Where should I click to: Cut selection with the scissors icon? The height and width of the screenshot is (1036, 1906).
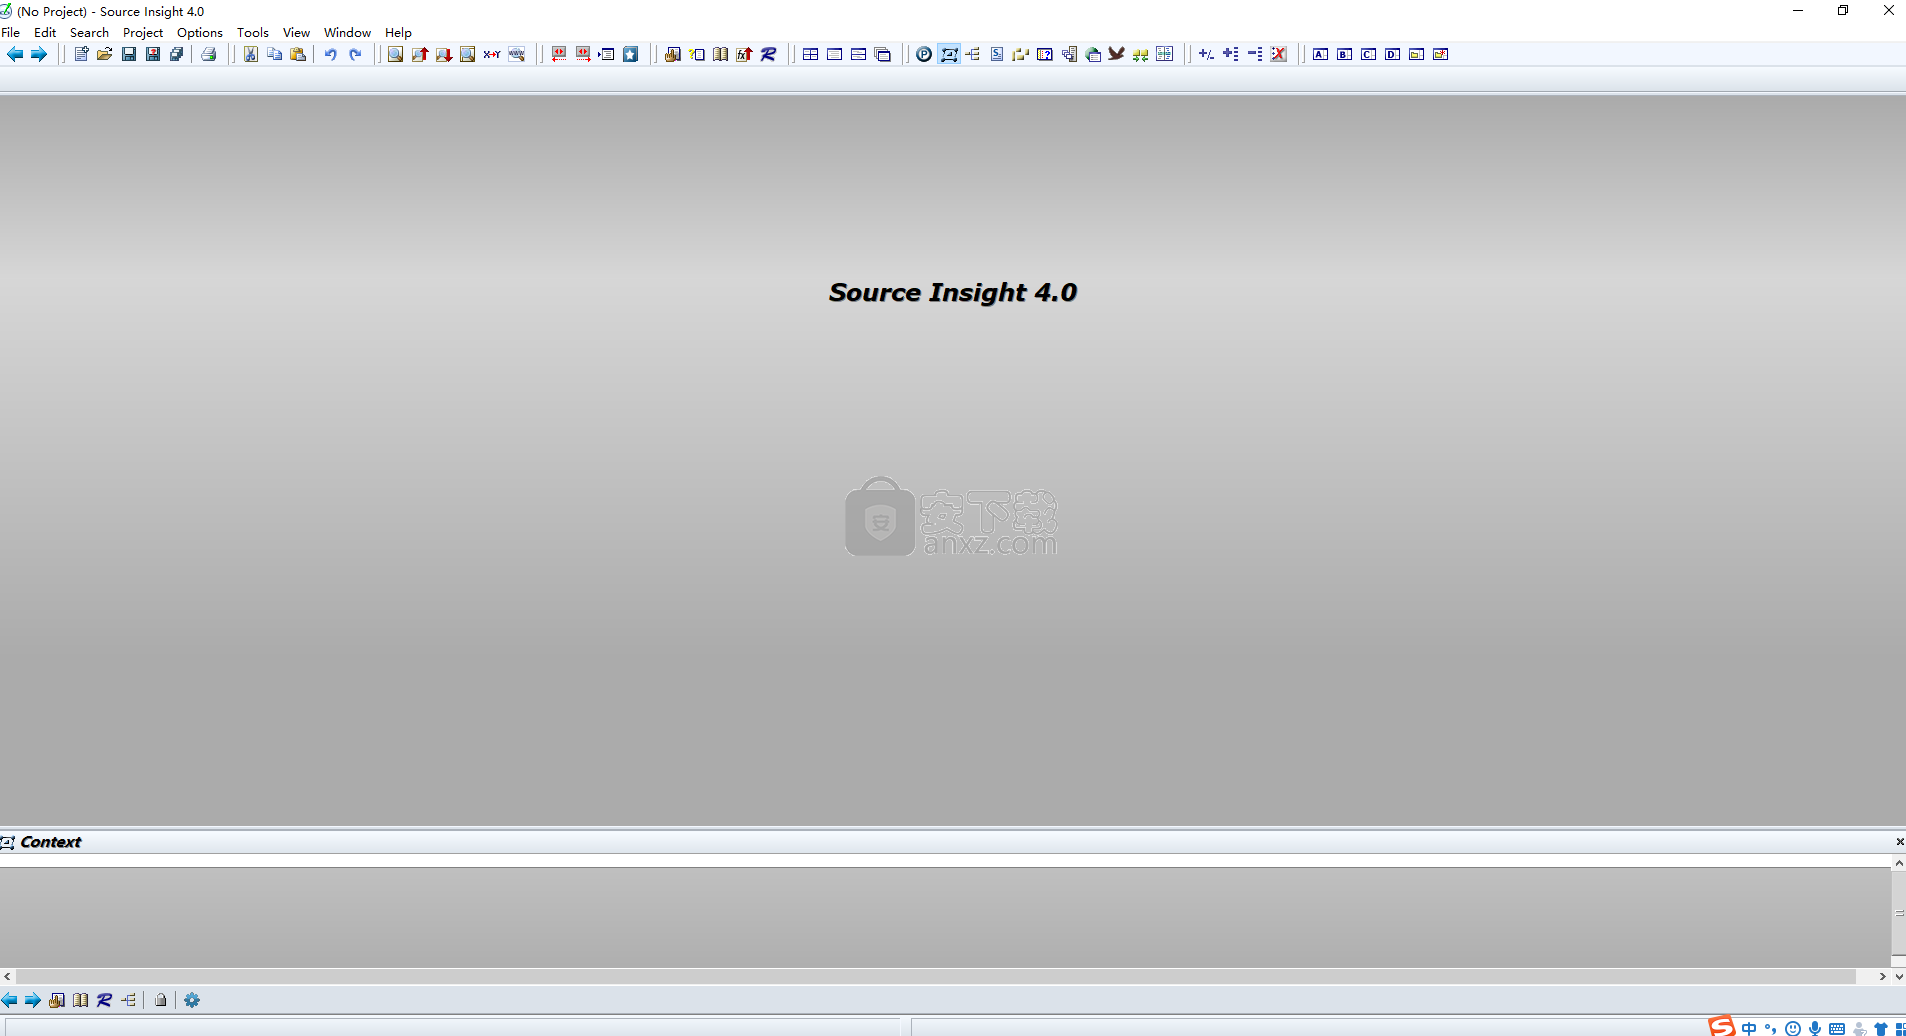(x=251, y=54)
